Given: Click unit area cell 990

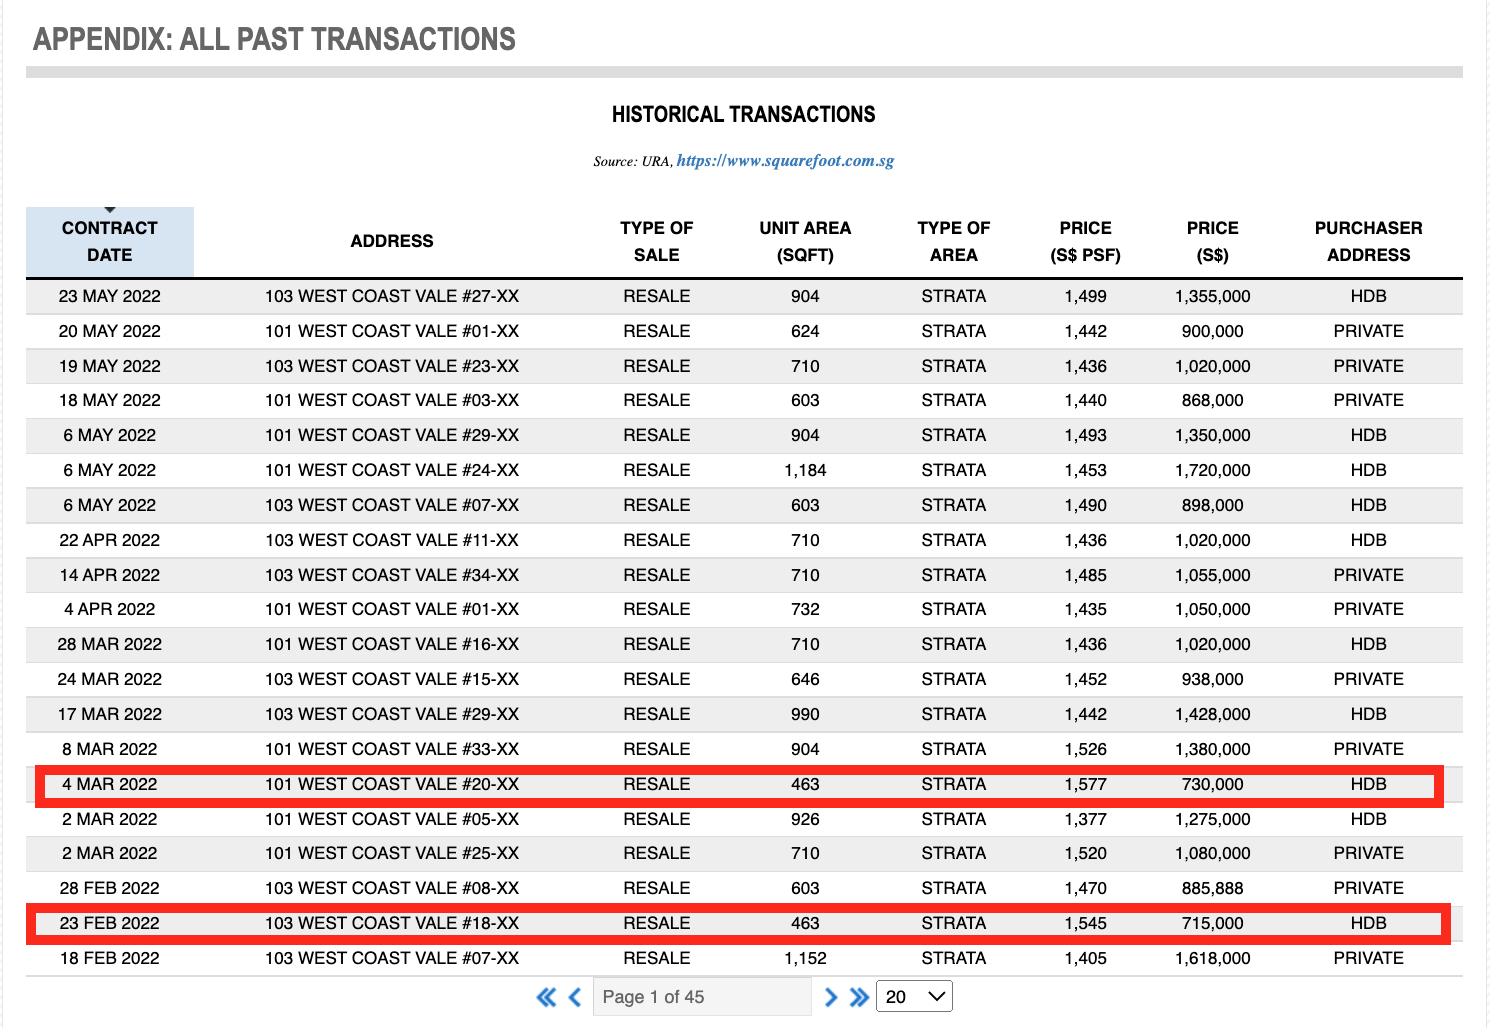Looking at the screenshot, I should point(805,714).
